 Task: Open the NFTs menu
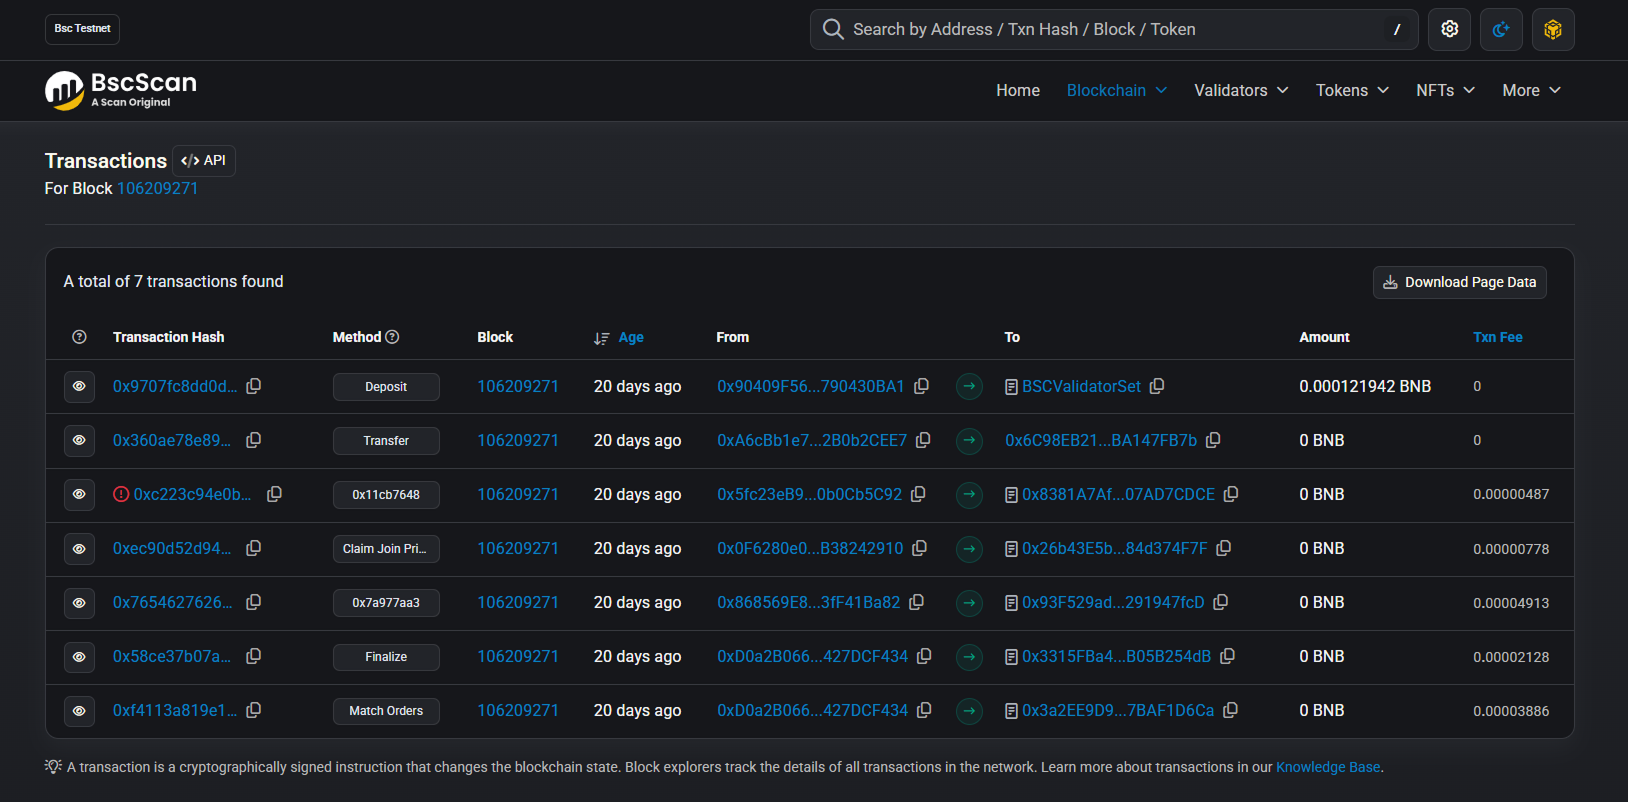1445,90
